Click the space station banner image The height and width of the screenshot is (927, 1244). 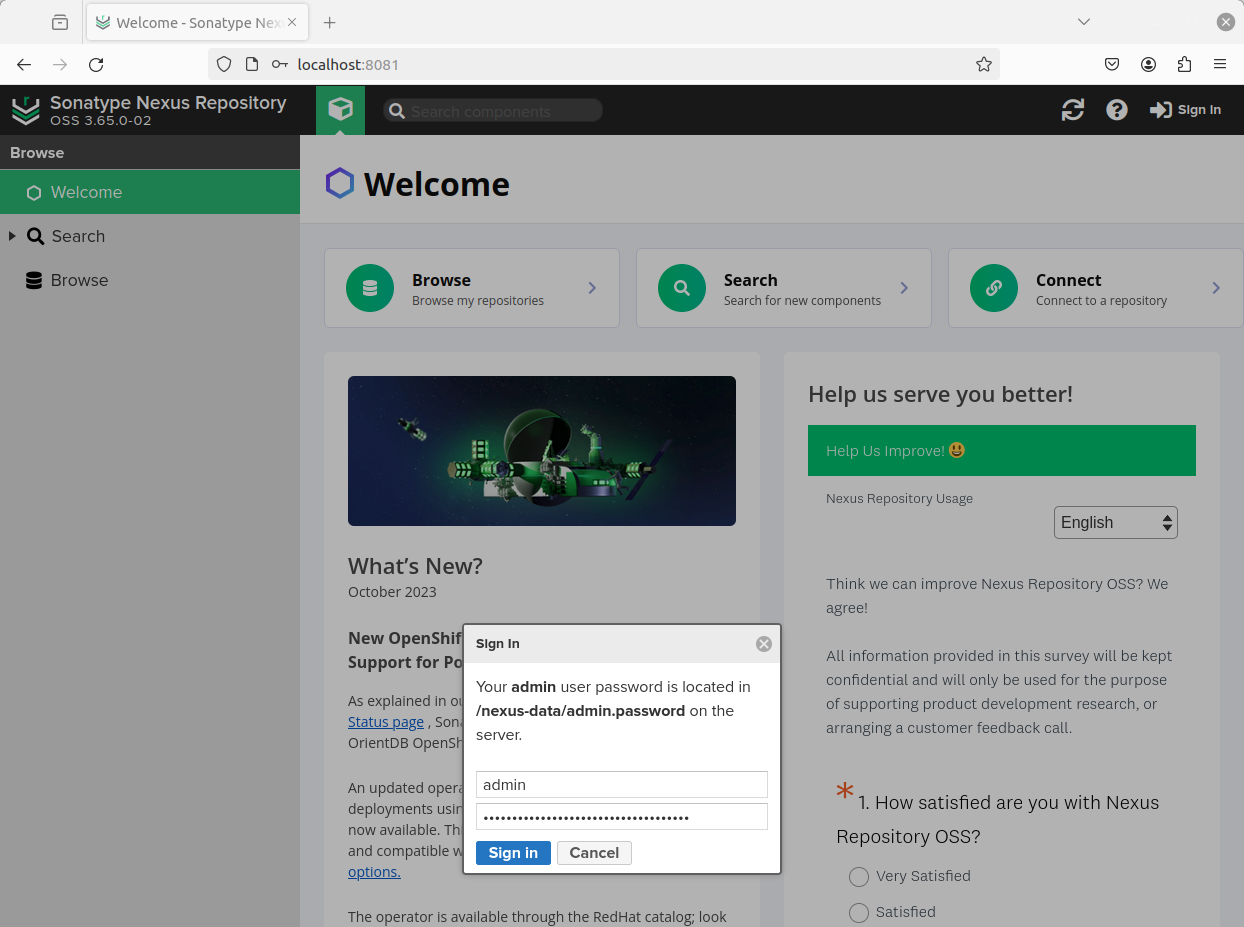point(542,451)
